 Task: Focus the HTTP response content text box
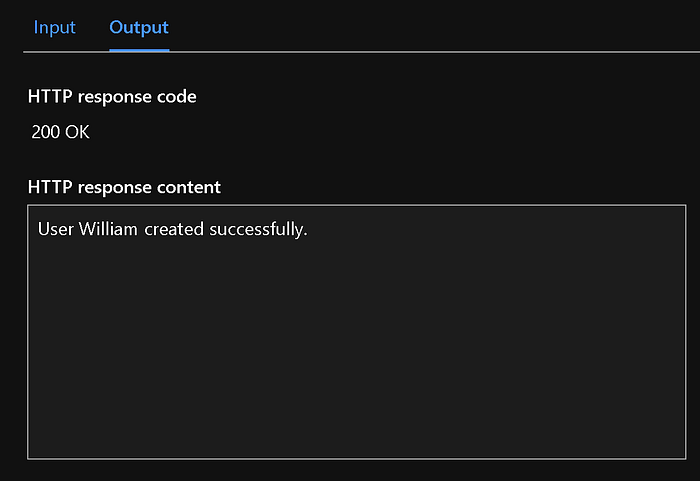click(x=357, y=332)
